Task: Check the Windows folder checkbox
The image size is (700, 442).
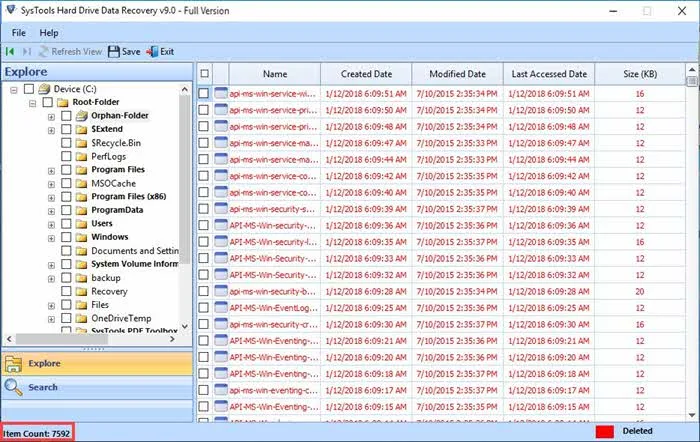Action: [x=66, y=237]
